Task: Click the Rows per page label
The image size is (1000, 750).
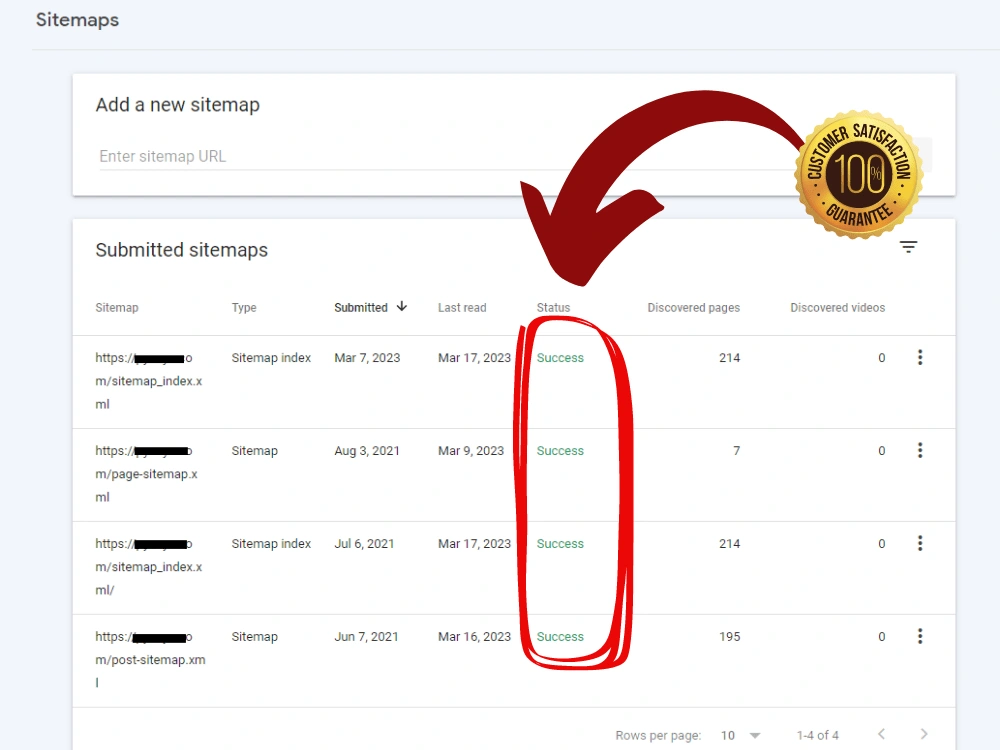Action: [658, 735]
